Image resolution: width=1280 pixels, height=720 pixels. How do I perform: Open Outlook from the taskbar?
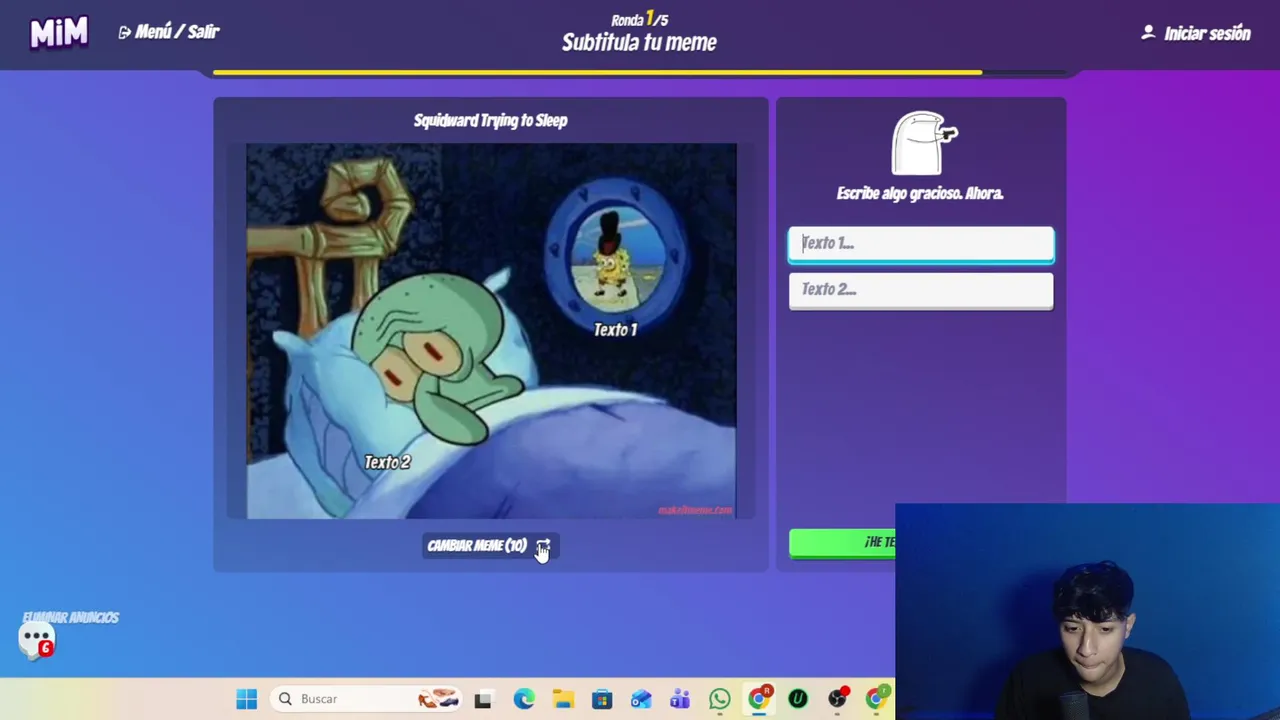(641, 699)
